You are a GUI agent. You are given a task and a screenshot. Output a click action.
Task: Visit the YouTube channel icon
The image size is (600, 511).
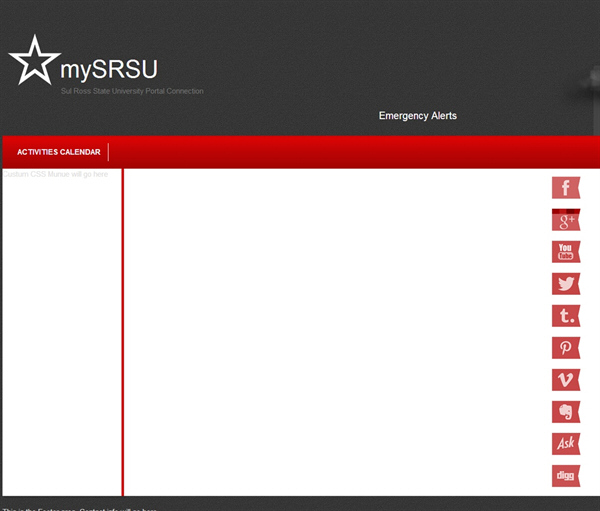click(x=566, y=252)
